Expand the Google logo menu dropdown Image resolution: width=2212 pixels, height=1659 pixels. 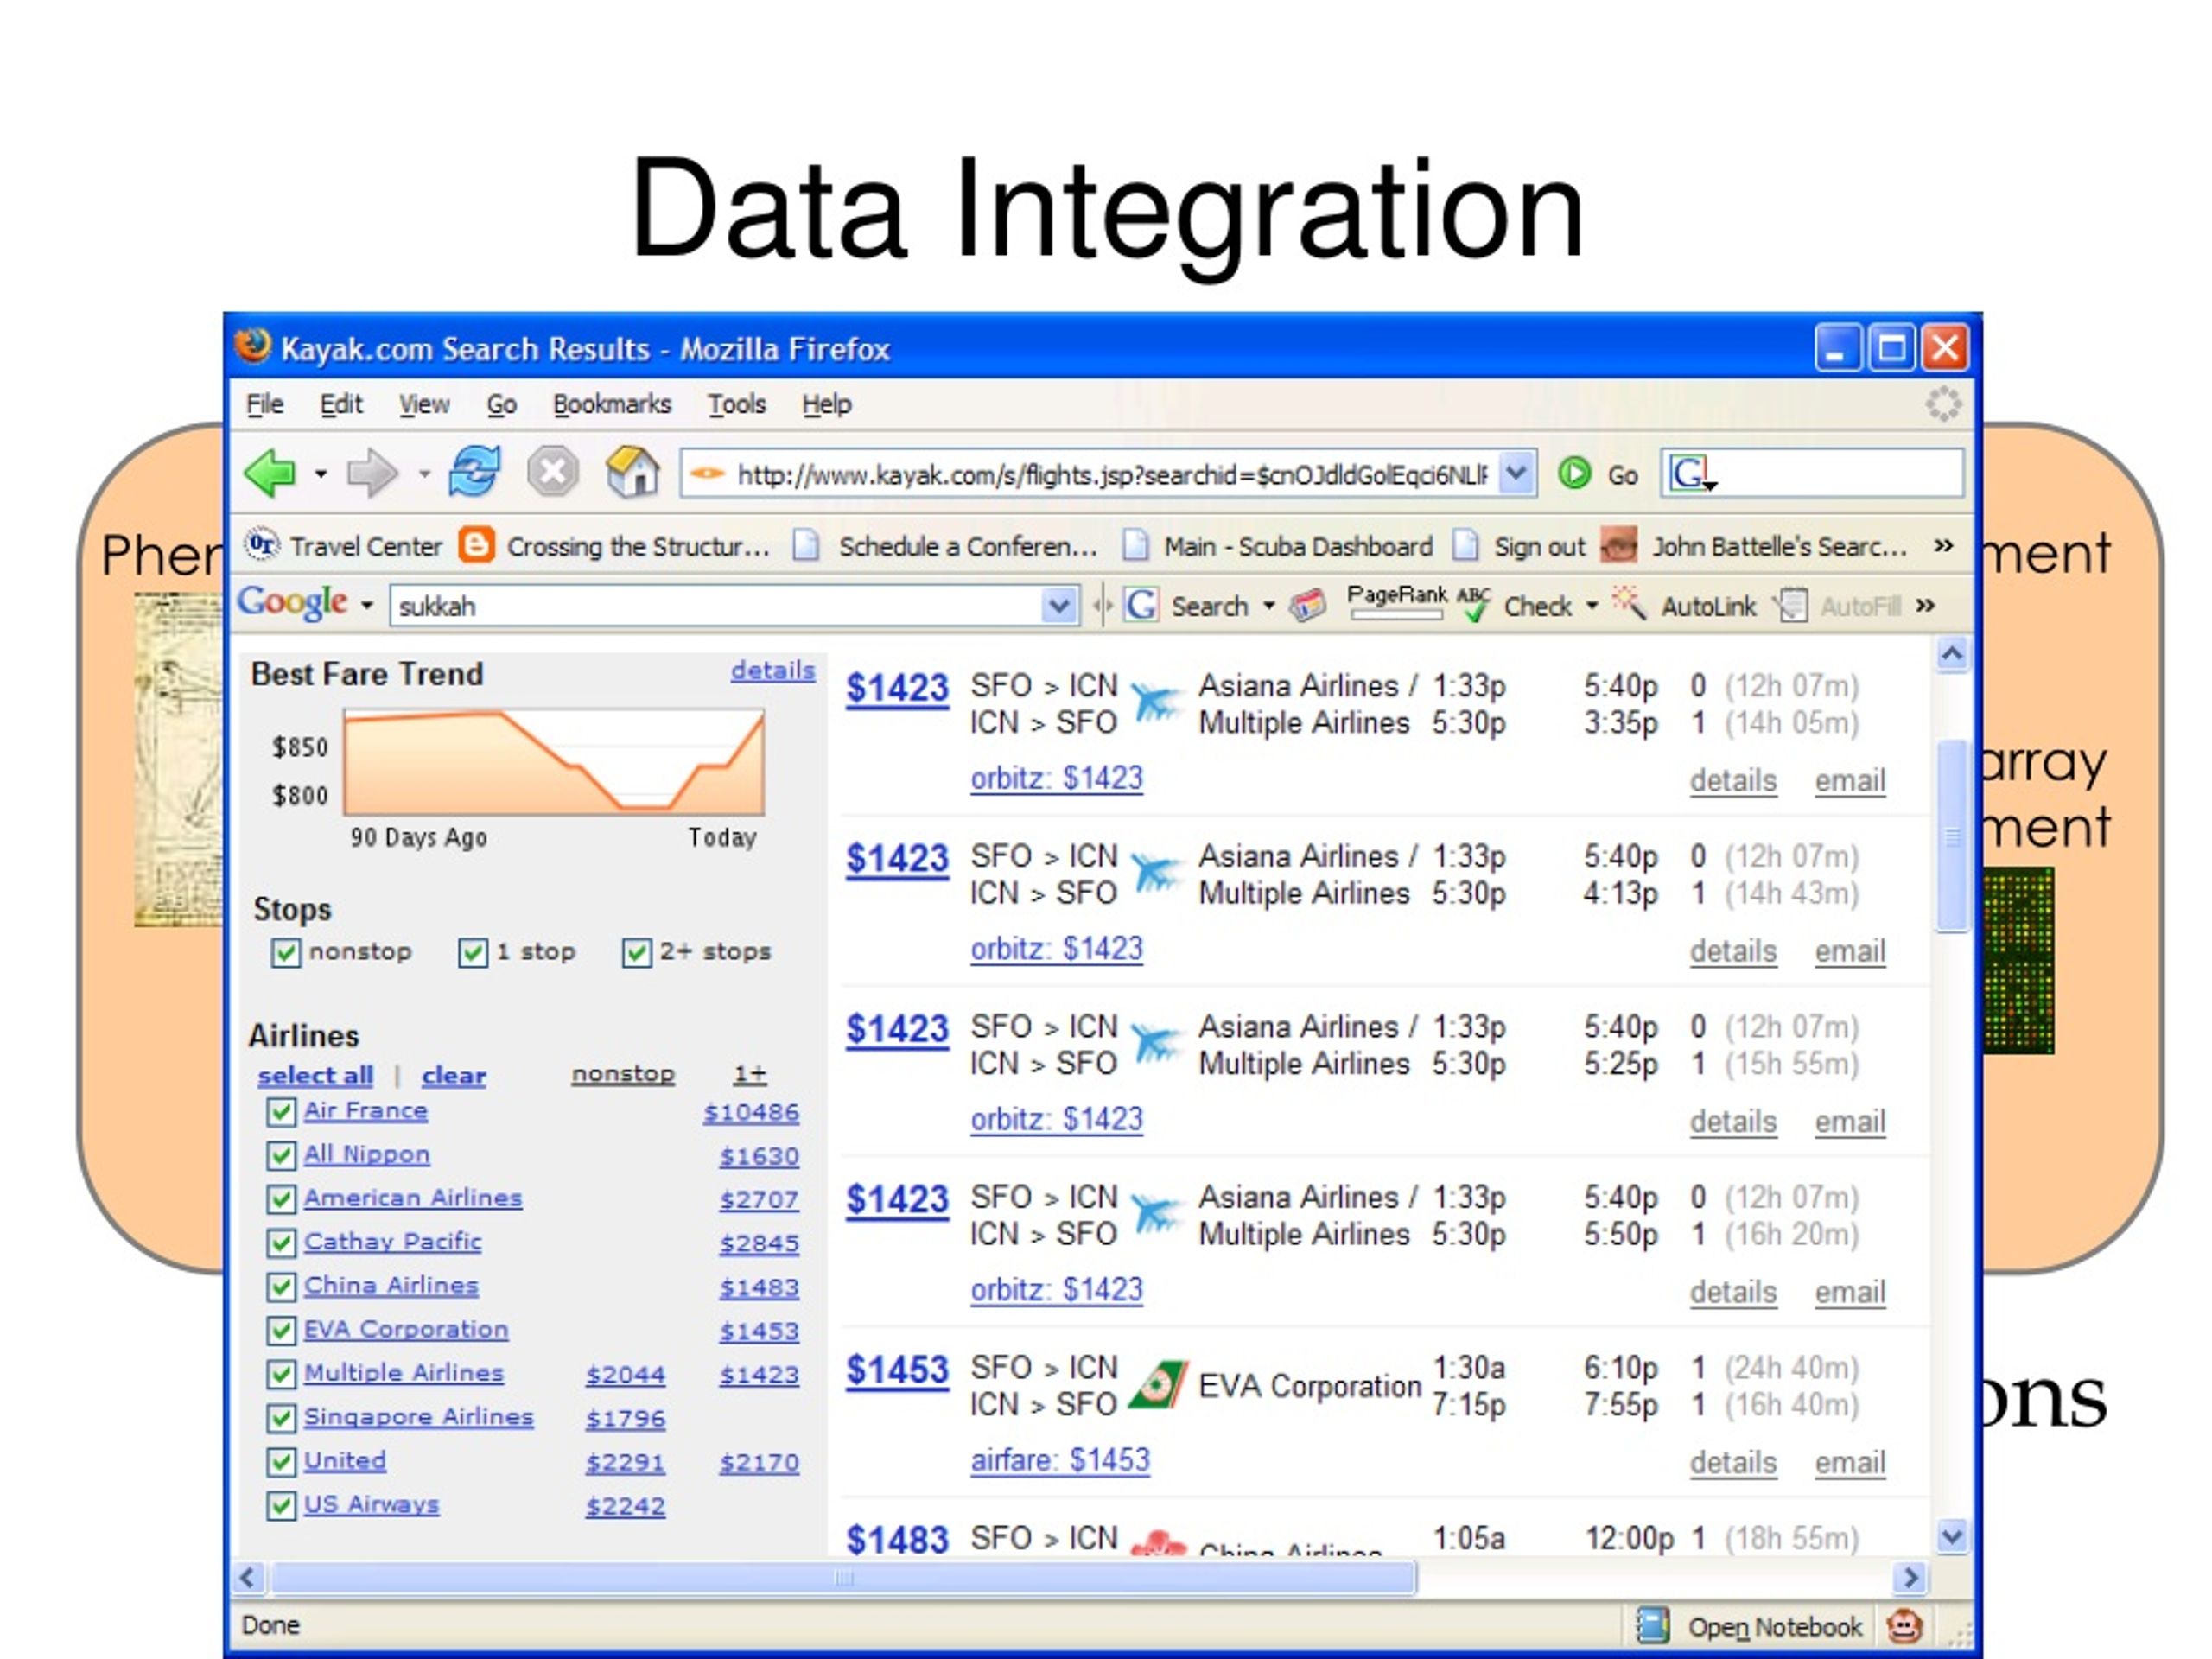coord(367,605)
